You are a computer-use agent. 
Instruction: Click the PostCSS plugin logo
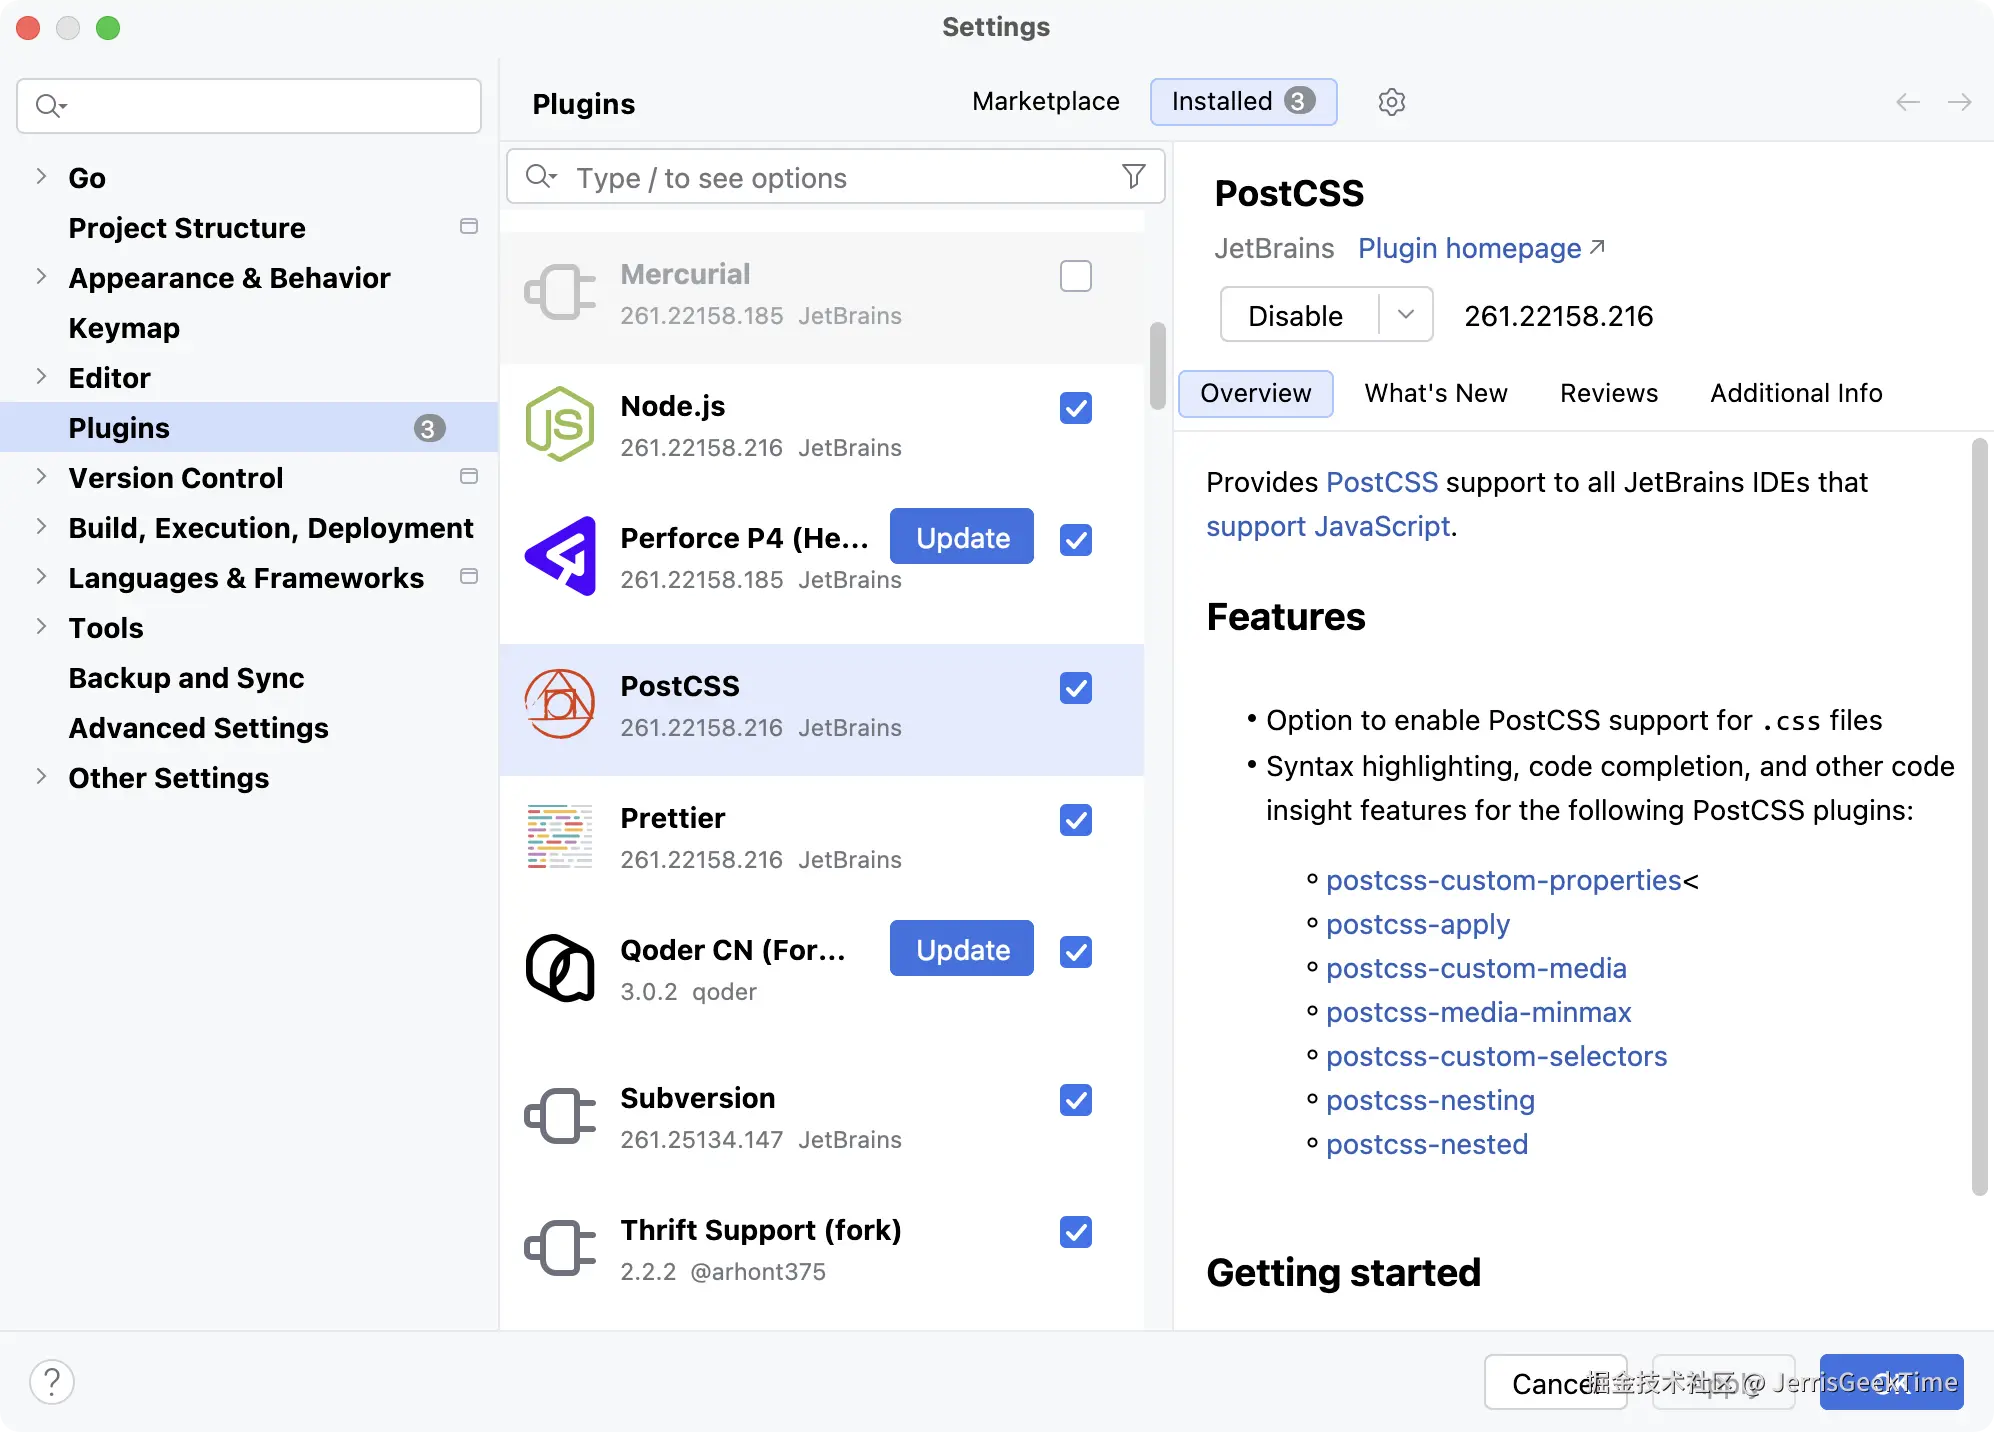point(560,704)
